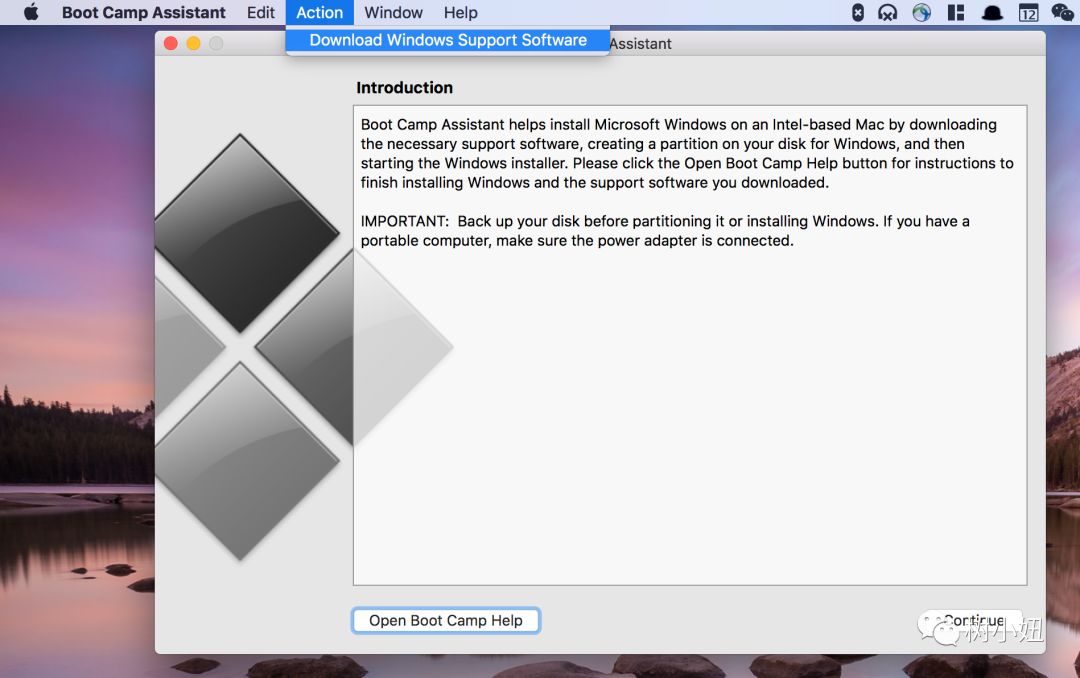Viewport: 1080px width, 678px height.
Task: Click Open Boot Camp Help button
Action: 446,620
